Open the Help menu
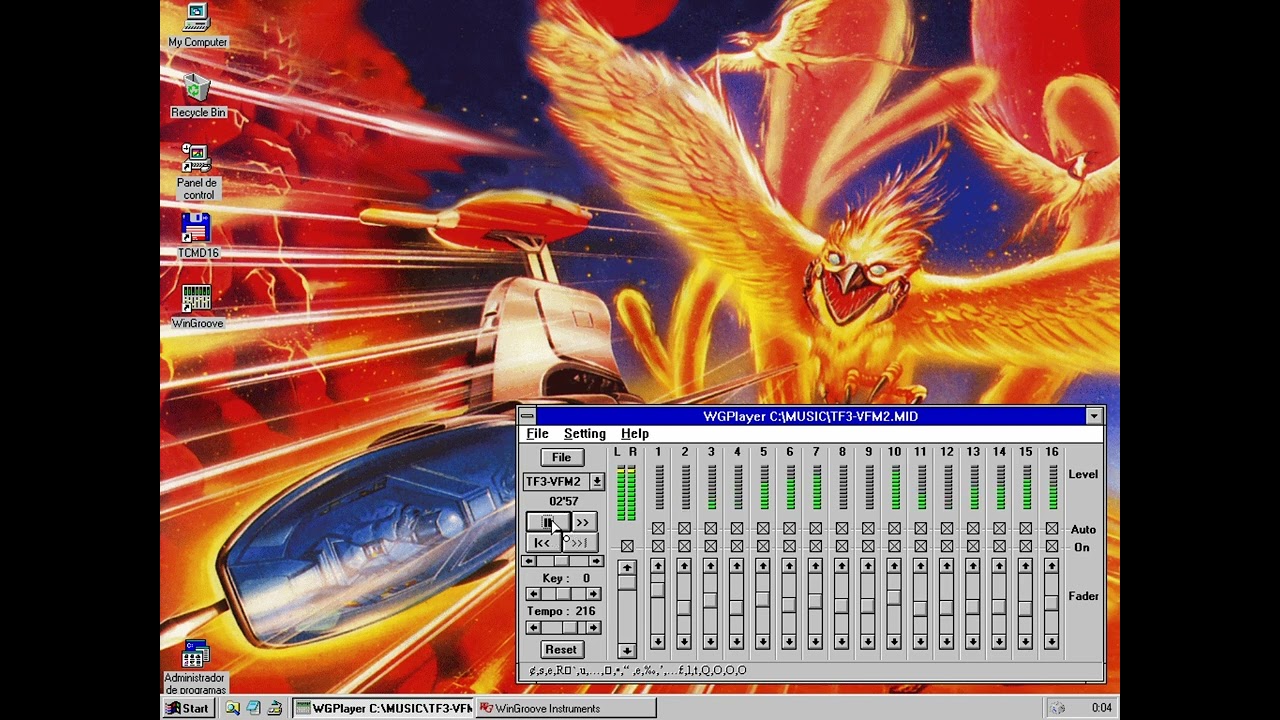 (x=634, y=434)
